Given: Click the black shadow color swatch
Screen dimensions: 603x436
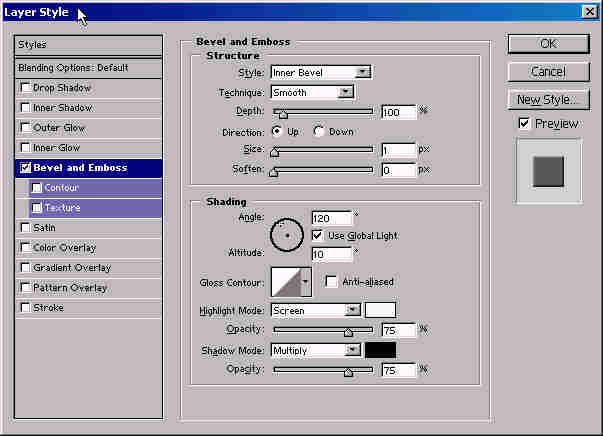Looking at the screenshot, I should (380, 350).
